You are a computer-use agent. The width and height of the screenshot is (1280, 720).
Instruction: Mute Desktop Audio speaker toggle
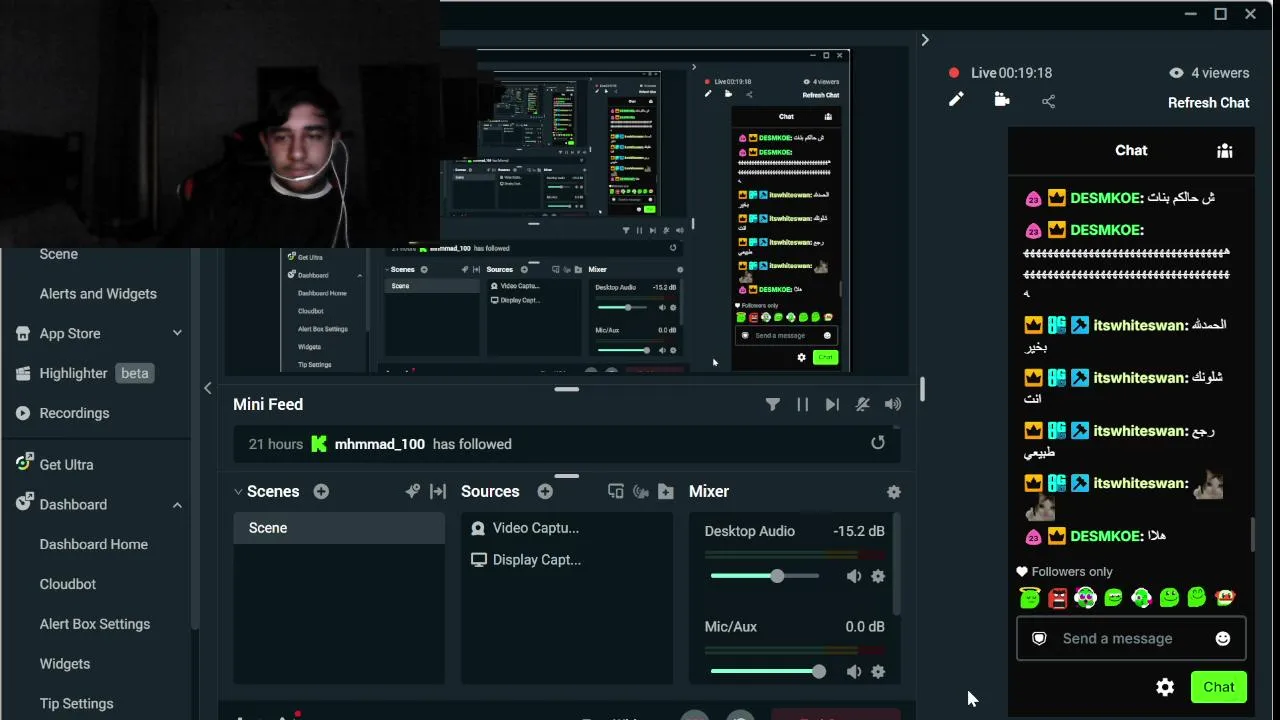pyautogui.click(x=854, y=576)
